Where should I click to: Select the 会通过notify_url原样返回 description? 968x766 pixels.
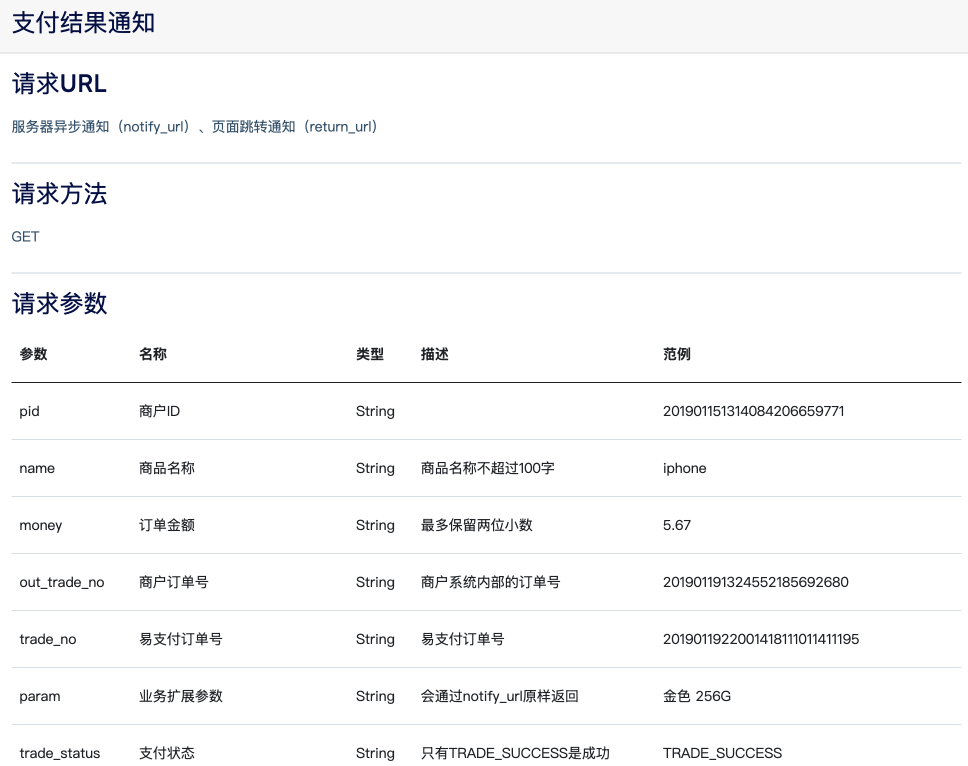pyautogui.click(x=499, y=696)
